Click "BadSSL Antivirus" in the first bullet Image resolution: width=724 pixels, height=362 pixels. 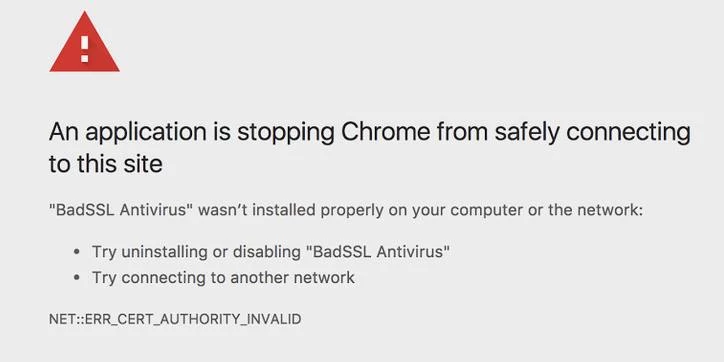point(377,252)
